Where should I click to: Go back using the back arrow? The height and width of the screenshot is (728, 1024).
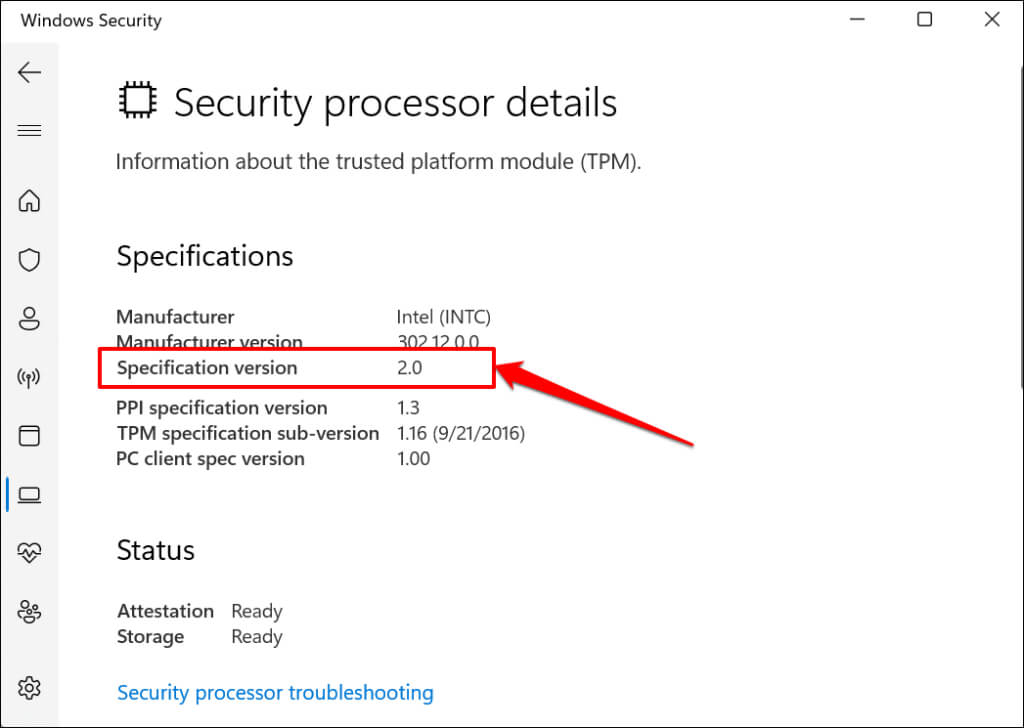[30, 72]
